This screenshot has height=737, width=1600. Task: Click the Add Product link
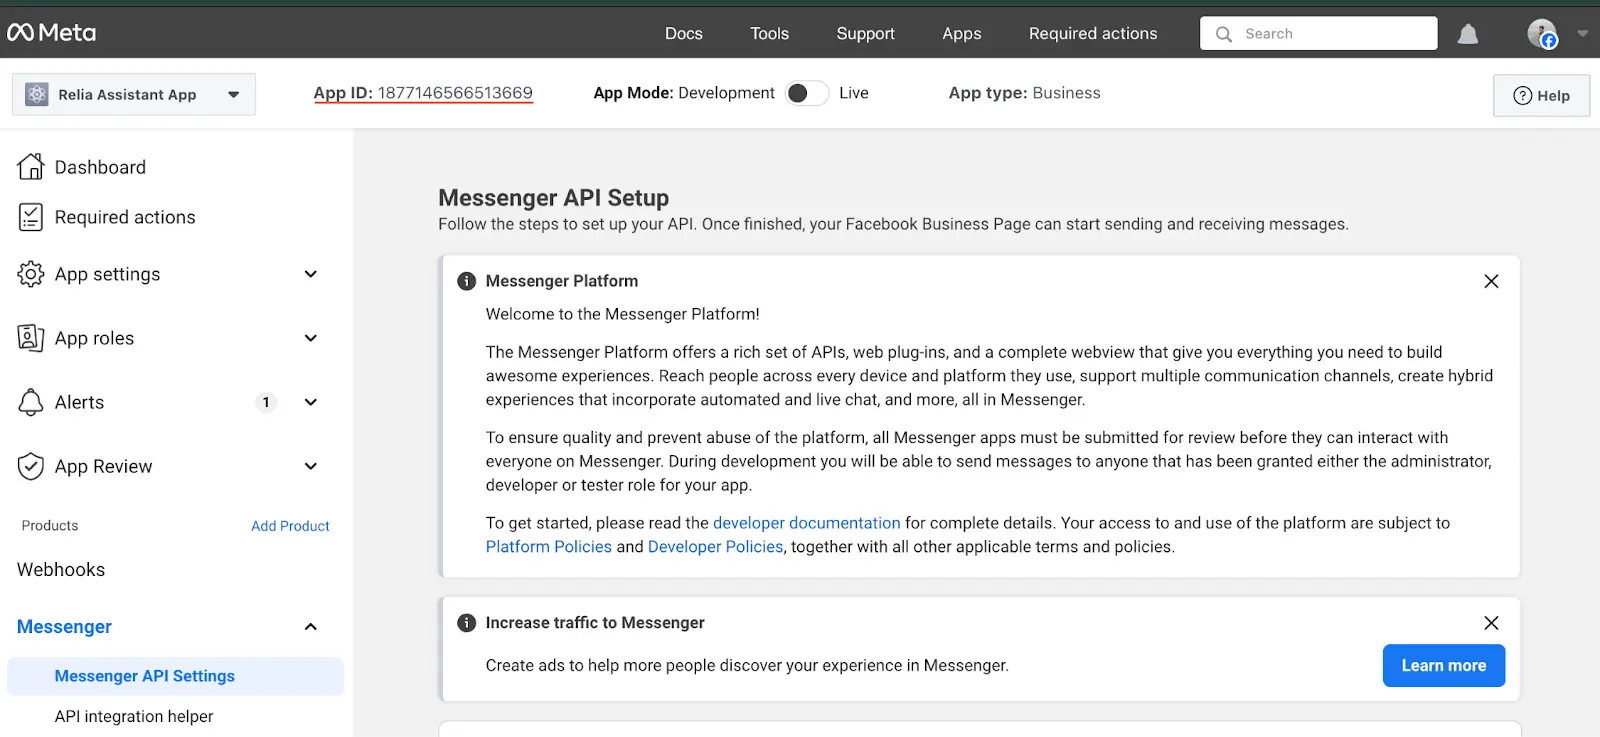click(290, 526)
